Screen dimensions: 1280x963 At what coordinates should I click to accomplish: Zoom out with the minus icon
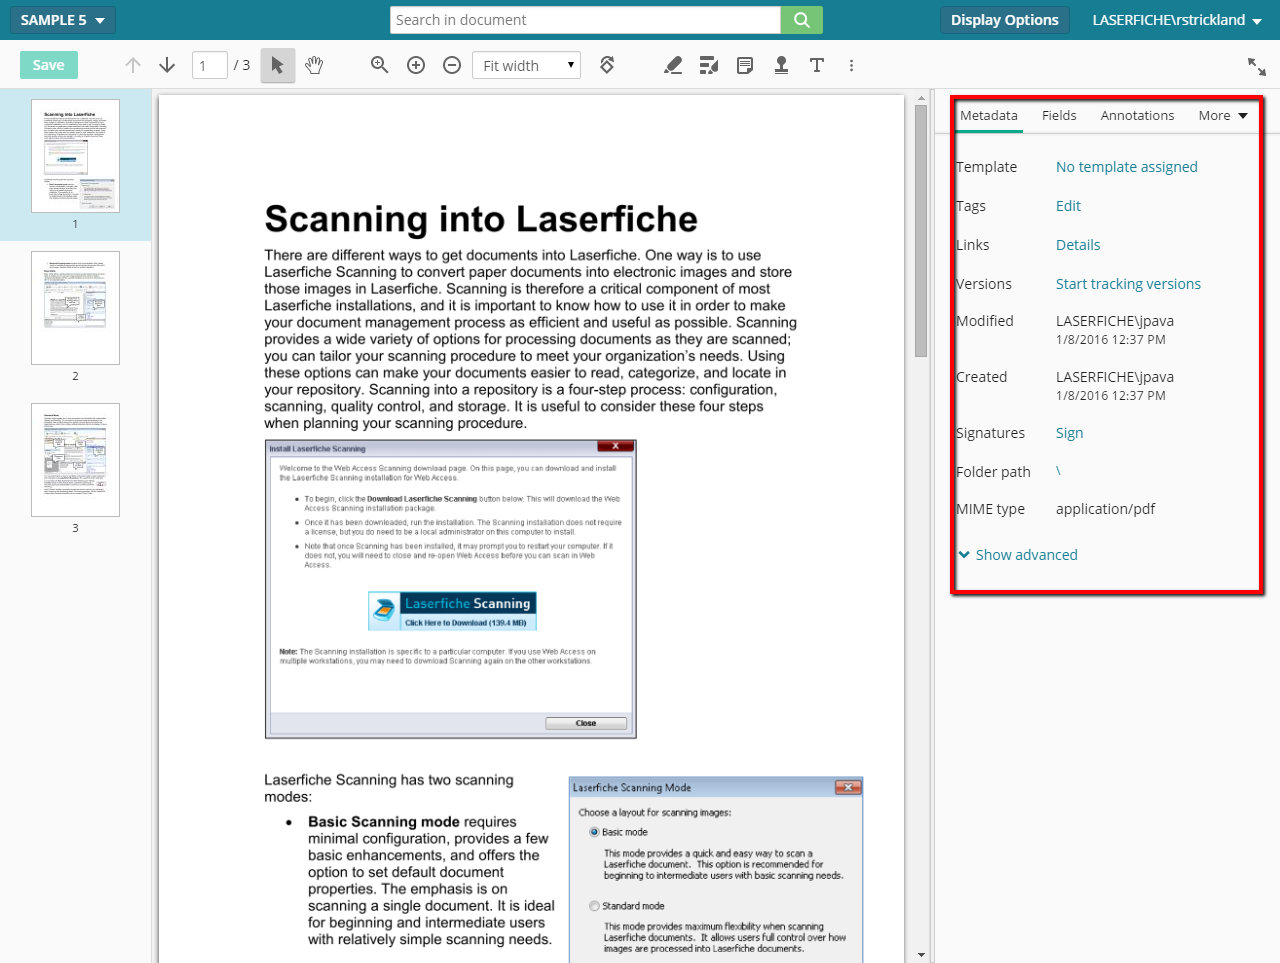coord(452,65)
